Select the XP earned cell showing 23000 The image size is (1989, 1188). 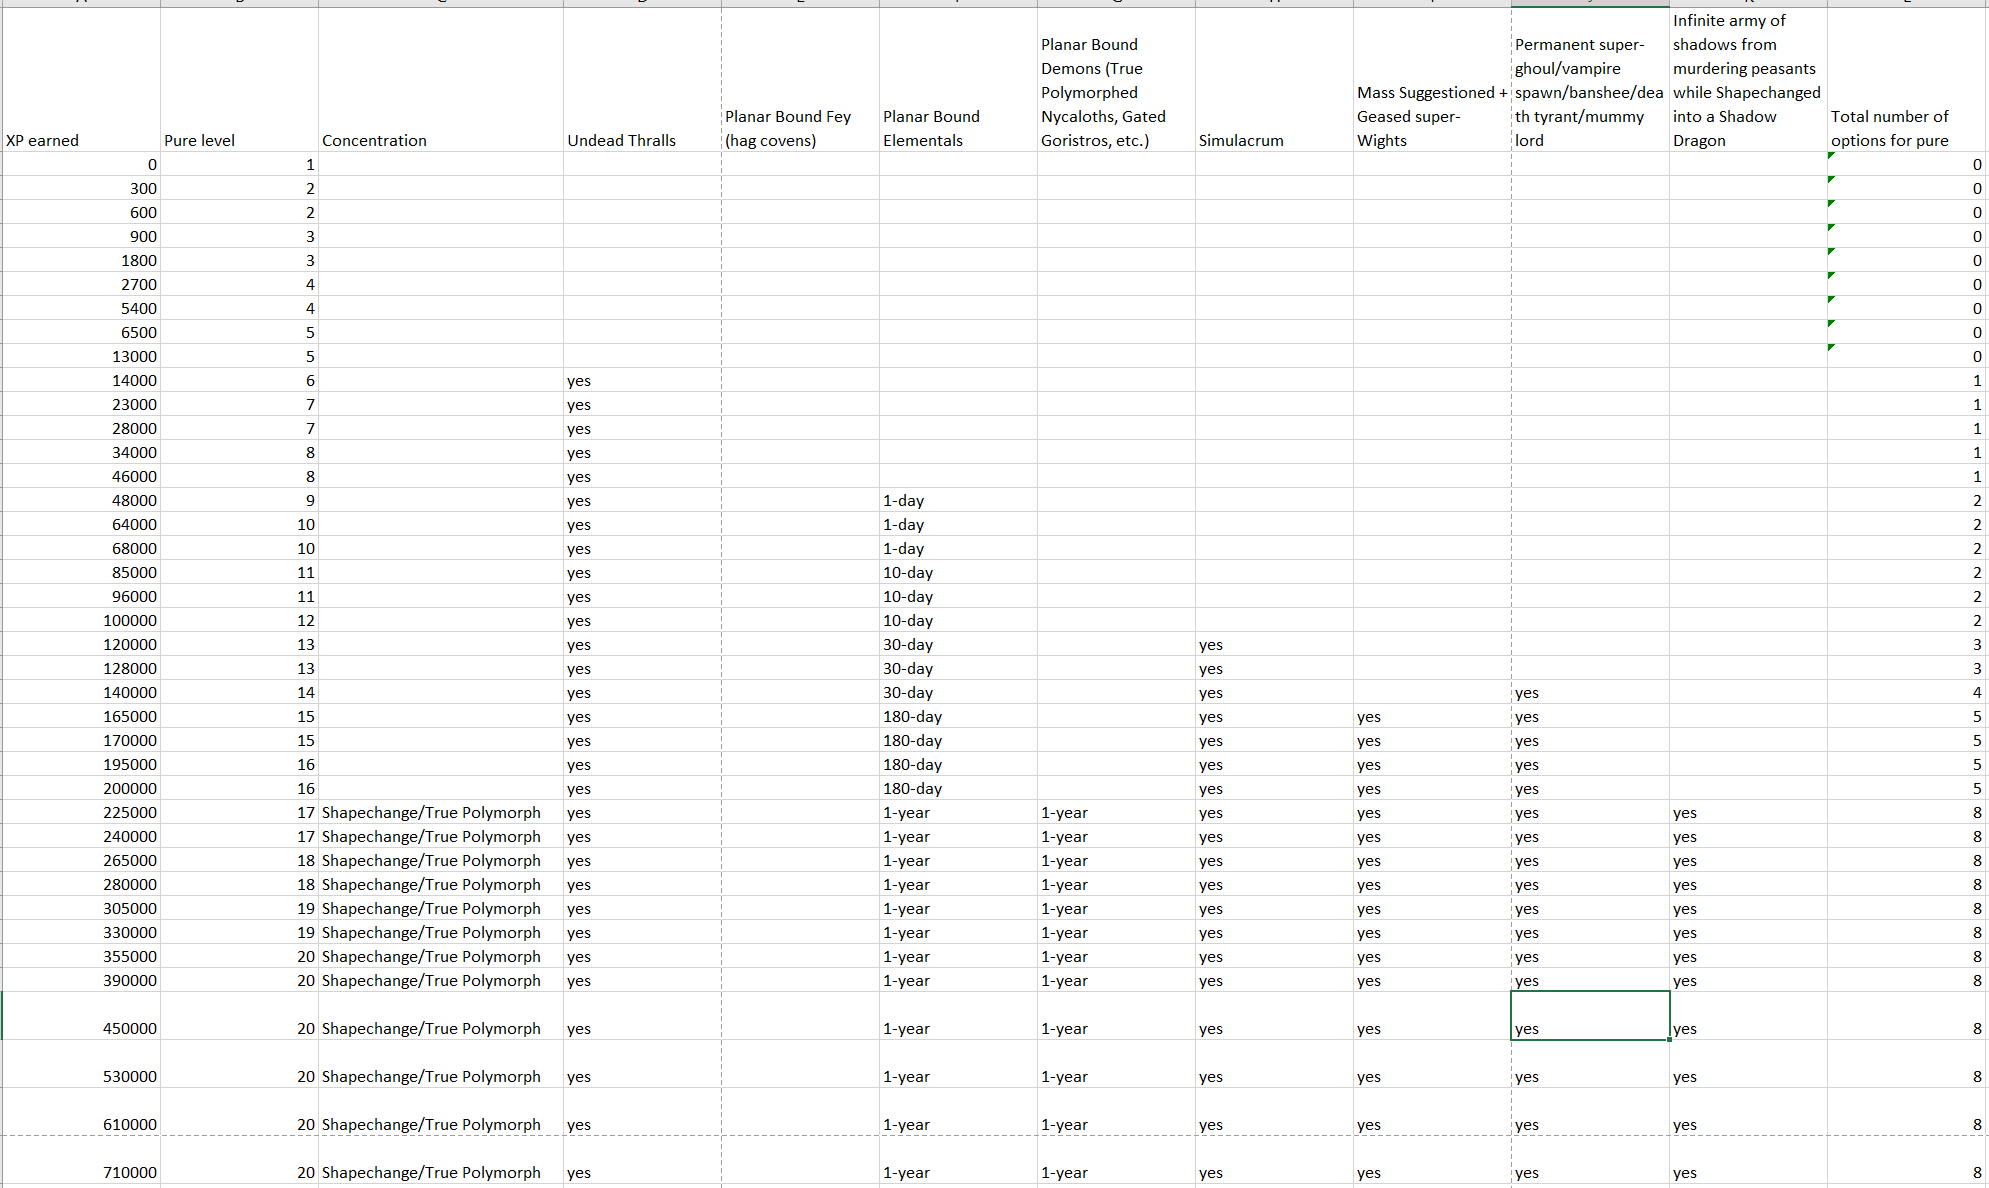[81, 404]
